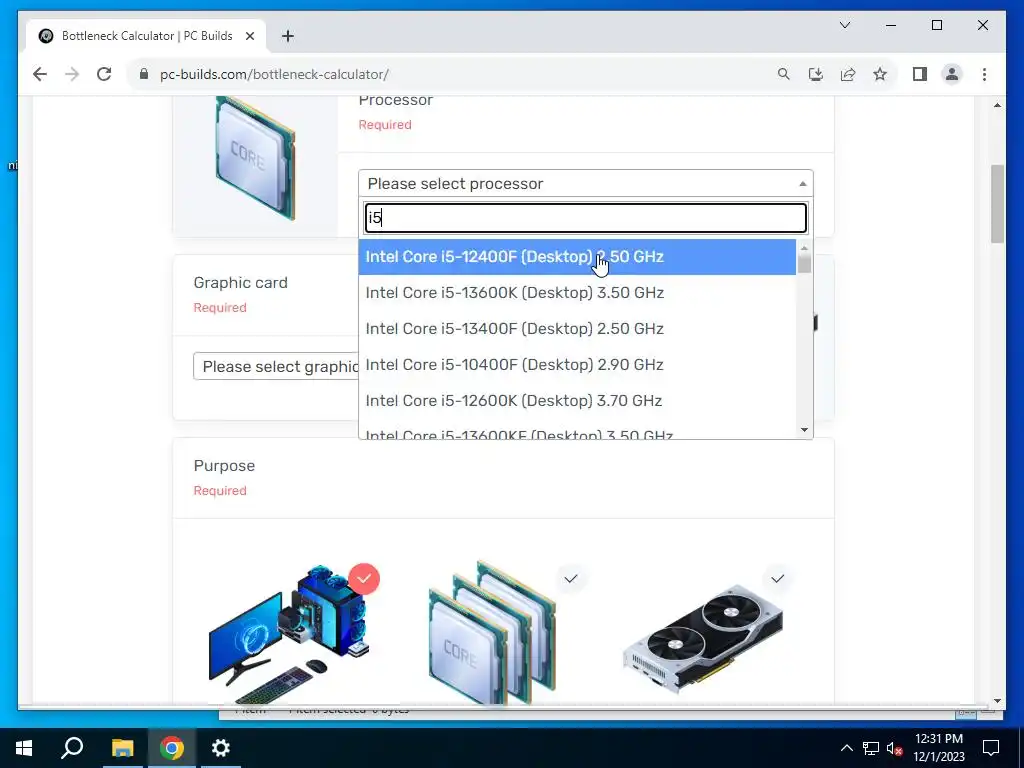Open a new browser tab
The height and width of the screenshot is (768, 1024).
(287, 36)
